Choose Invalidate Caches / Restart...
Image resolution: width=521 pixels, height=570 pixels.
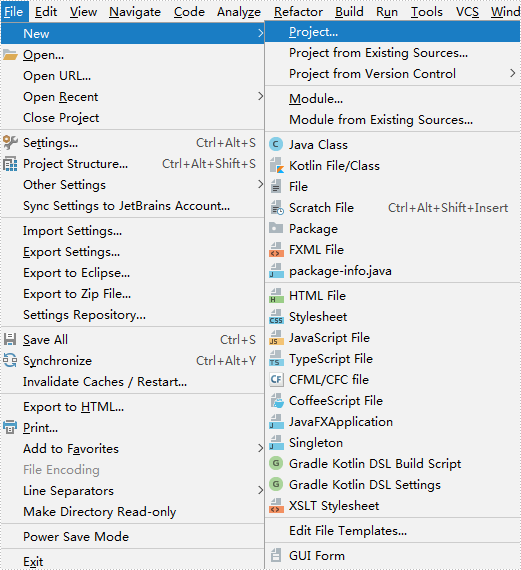point(132,382)
